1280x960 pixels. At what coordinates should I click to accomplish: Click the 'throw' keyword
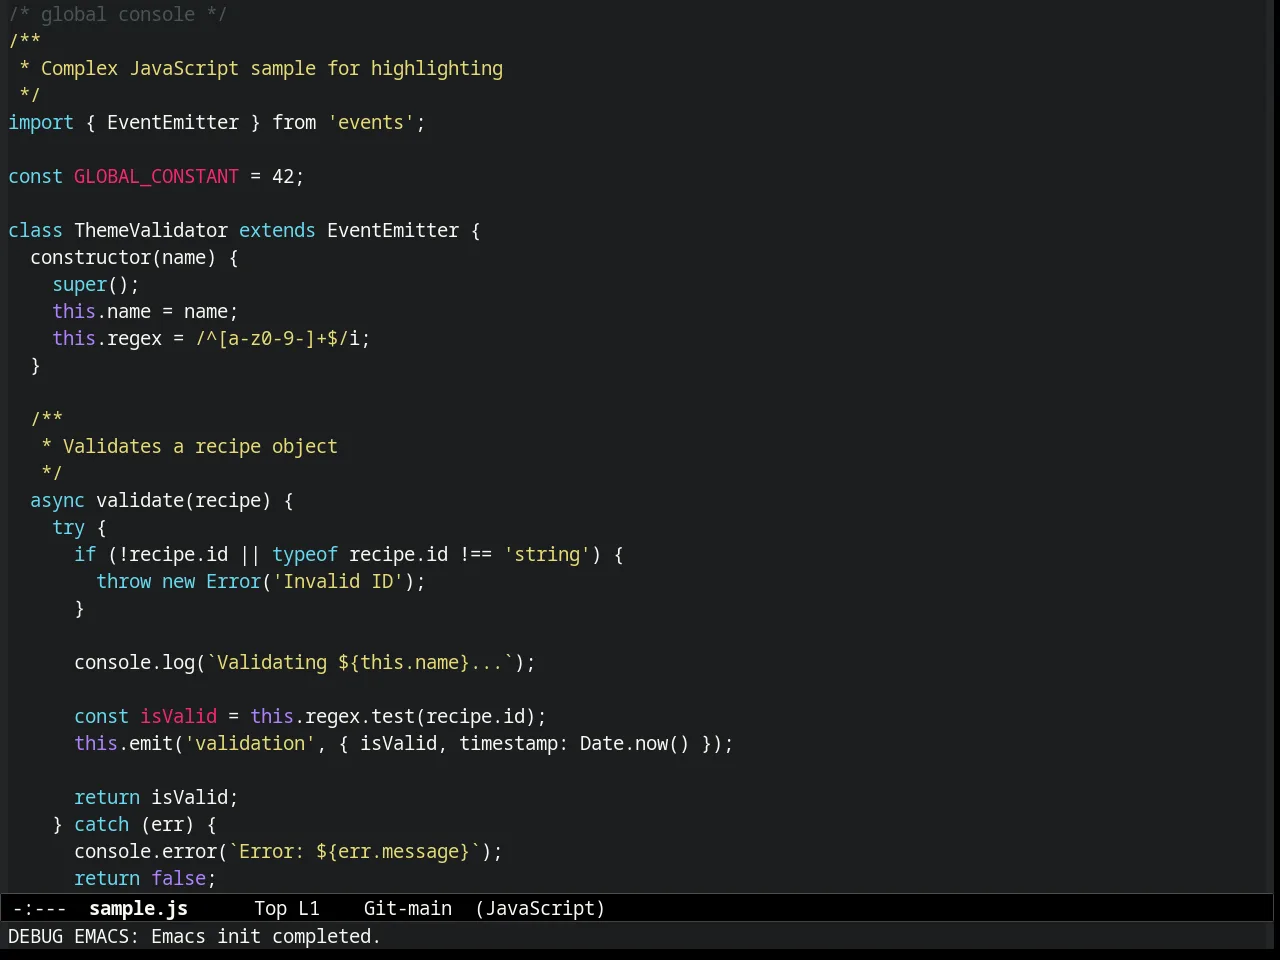tap(123, 581)
